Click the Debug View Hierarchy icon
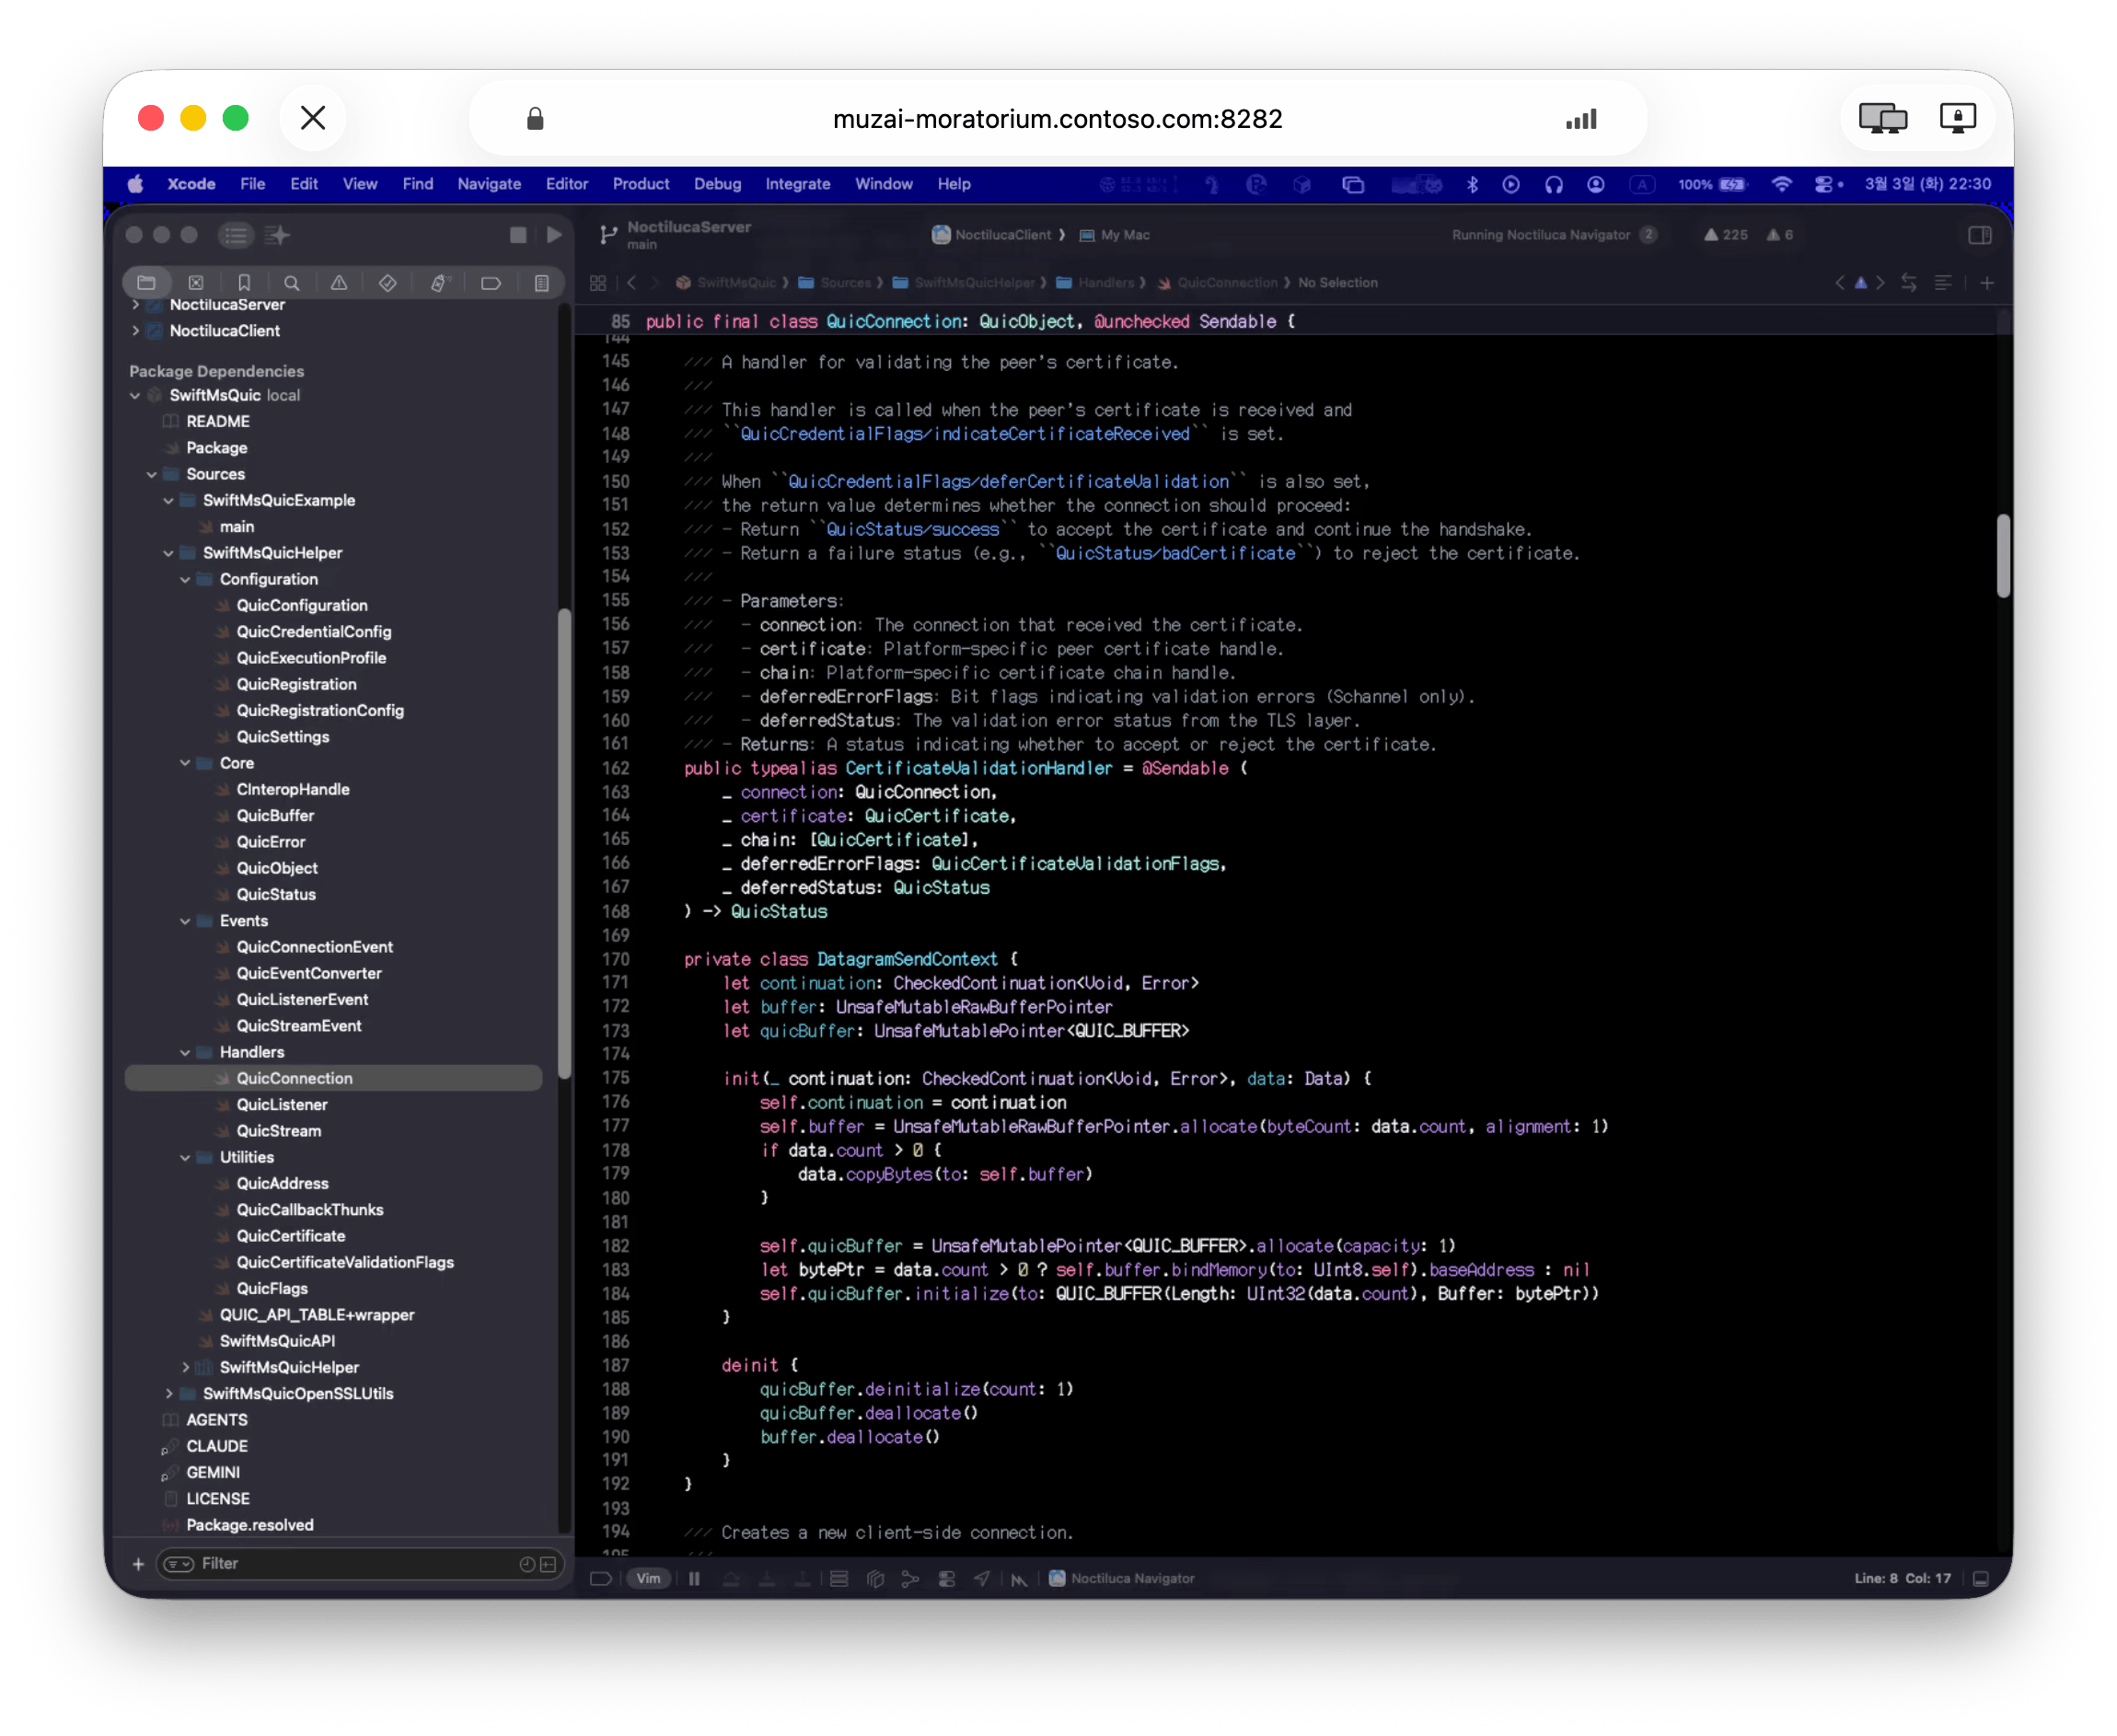This screenshot has height=1736, width=2117. point(875,1578)
